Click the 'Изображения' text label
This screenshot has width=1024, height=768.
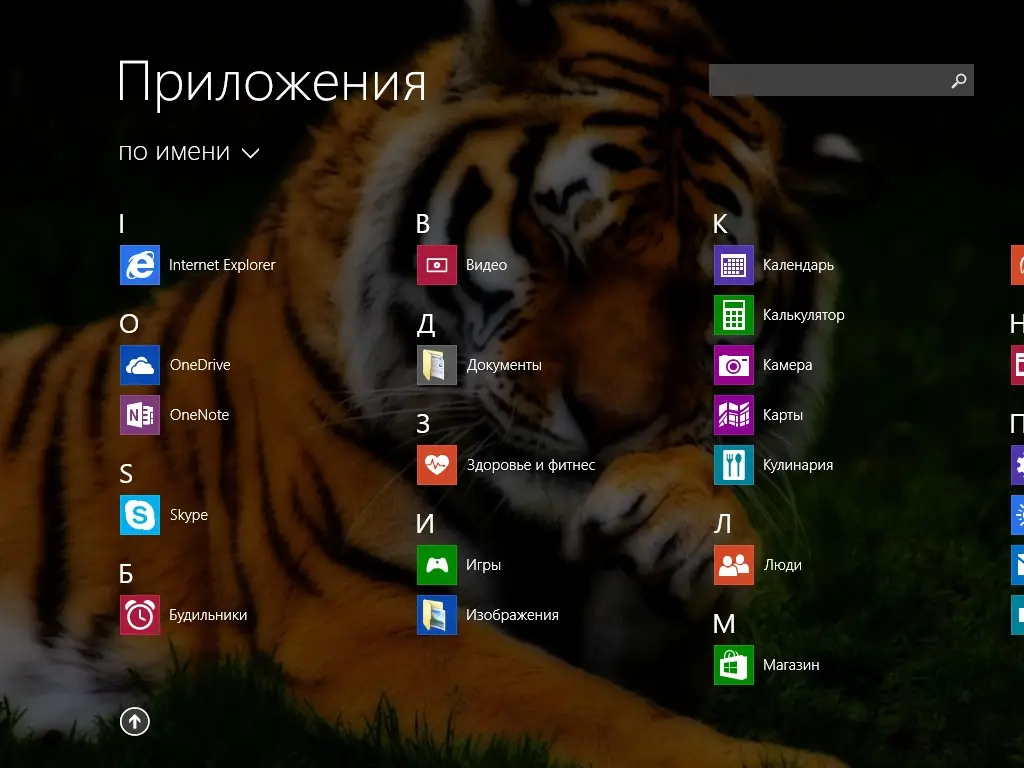[x=513, y=615]
